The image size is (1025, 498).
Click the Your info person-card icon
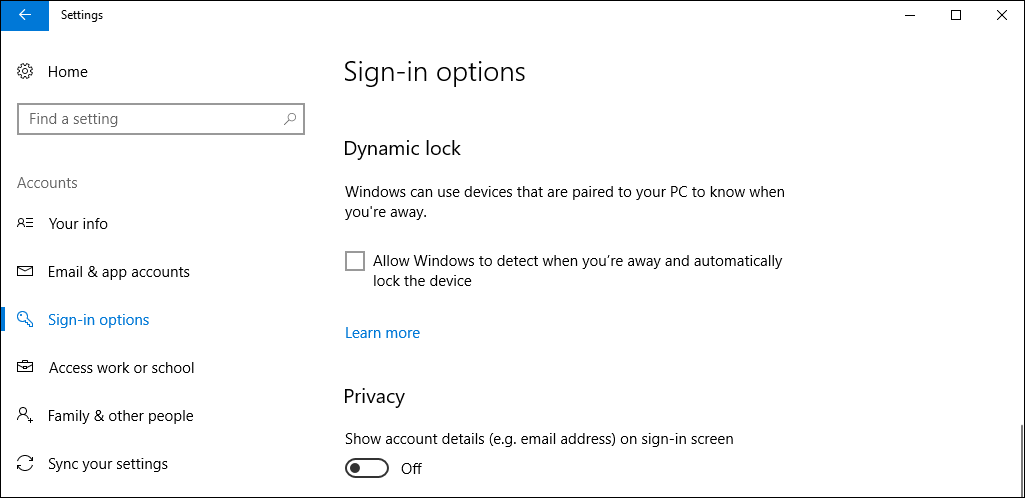(x=26, y=224)
